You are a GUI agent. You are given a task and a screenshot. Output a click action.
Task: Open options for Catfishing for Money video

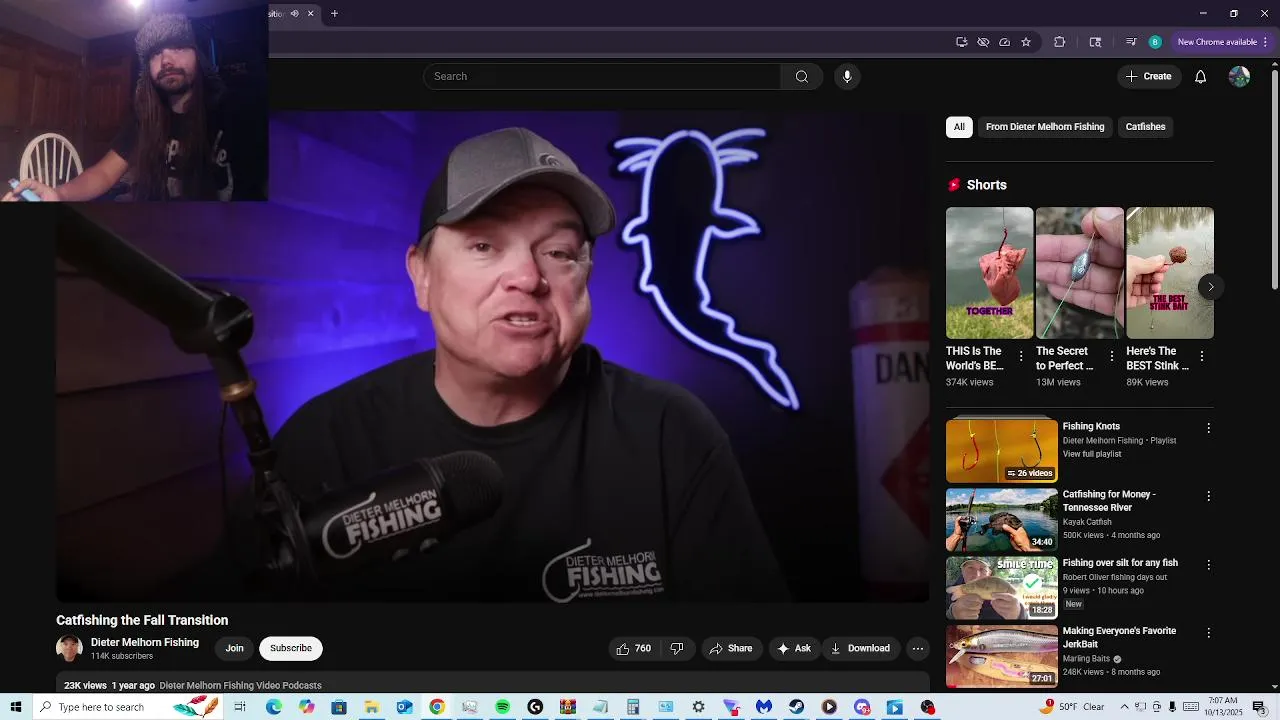[x=1208, y=496]
